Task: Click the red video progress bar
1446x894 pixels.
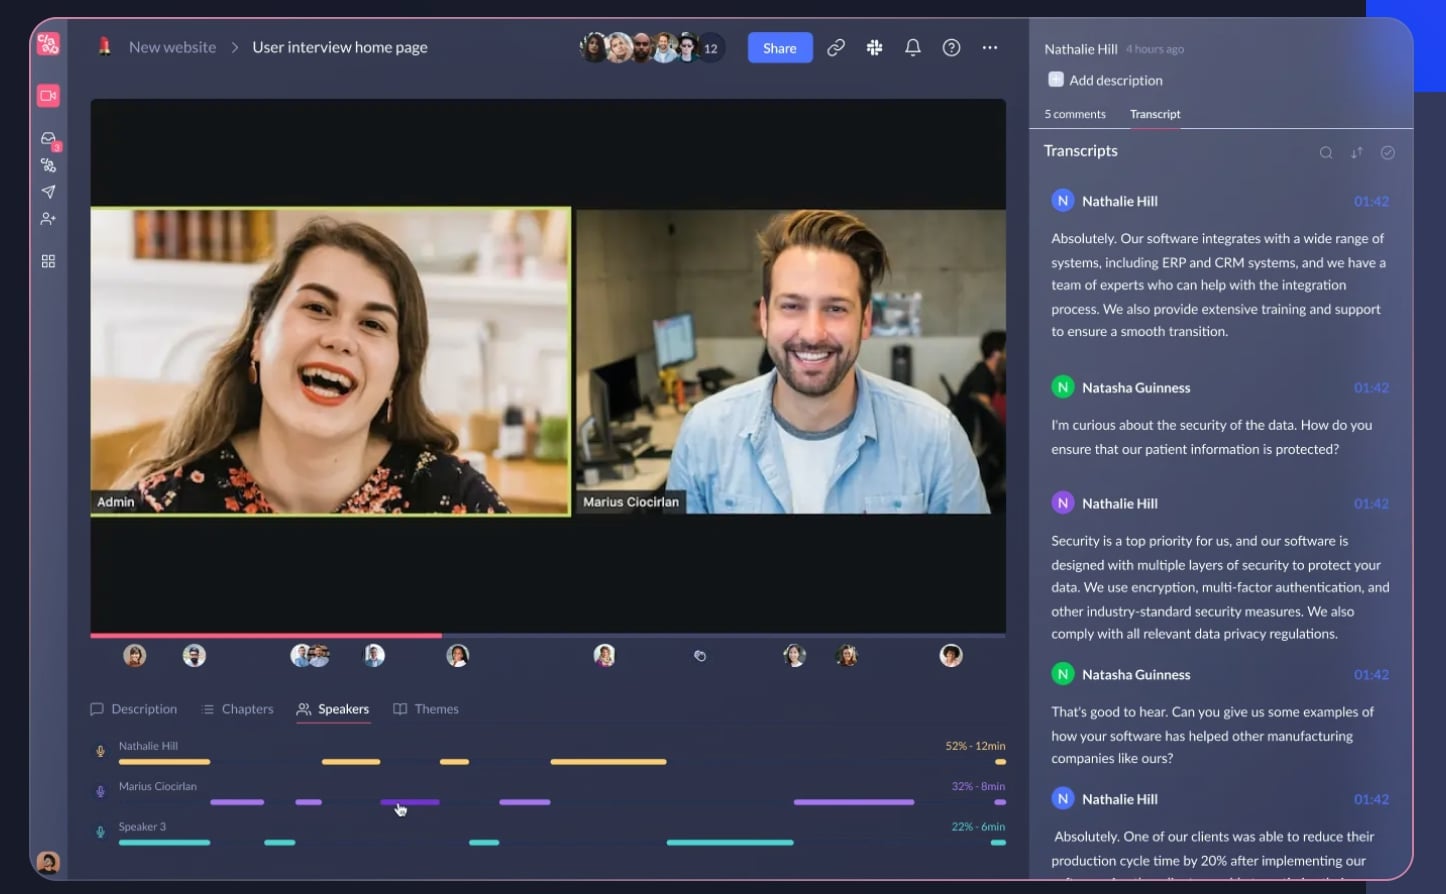Action: click(266, 635)
